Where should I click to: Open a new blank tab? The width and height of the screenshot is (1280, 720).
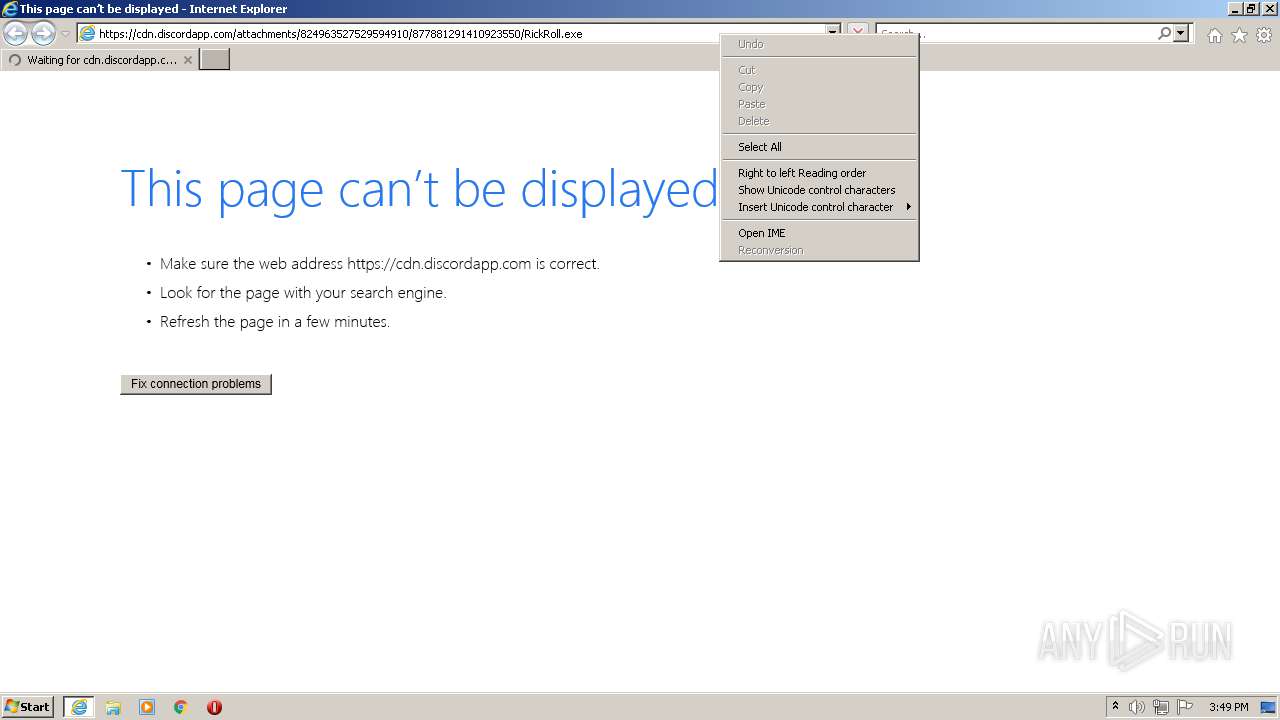[x=215, y=60]
